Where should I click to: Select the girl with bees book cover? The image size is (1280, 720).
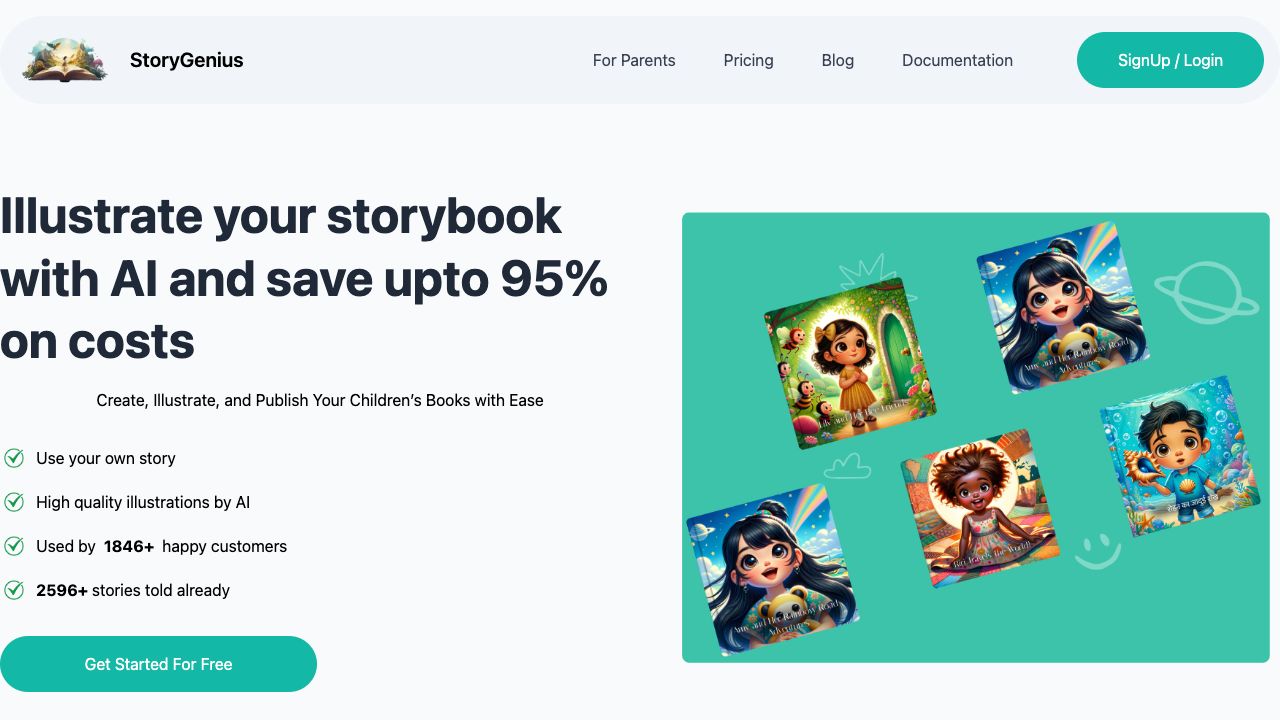(850, 363)
